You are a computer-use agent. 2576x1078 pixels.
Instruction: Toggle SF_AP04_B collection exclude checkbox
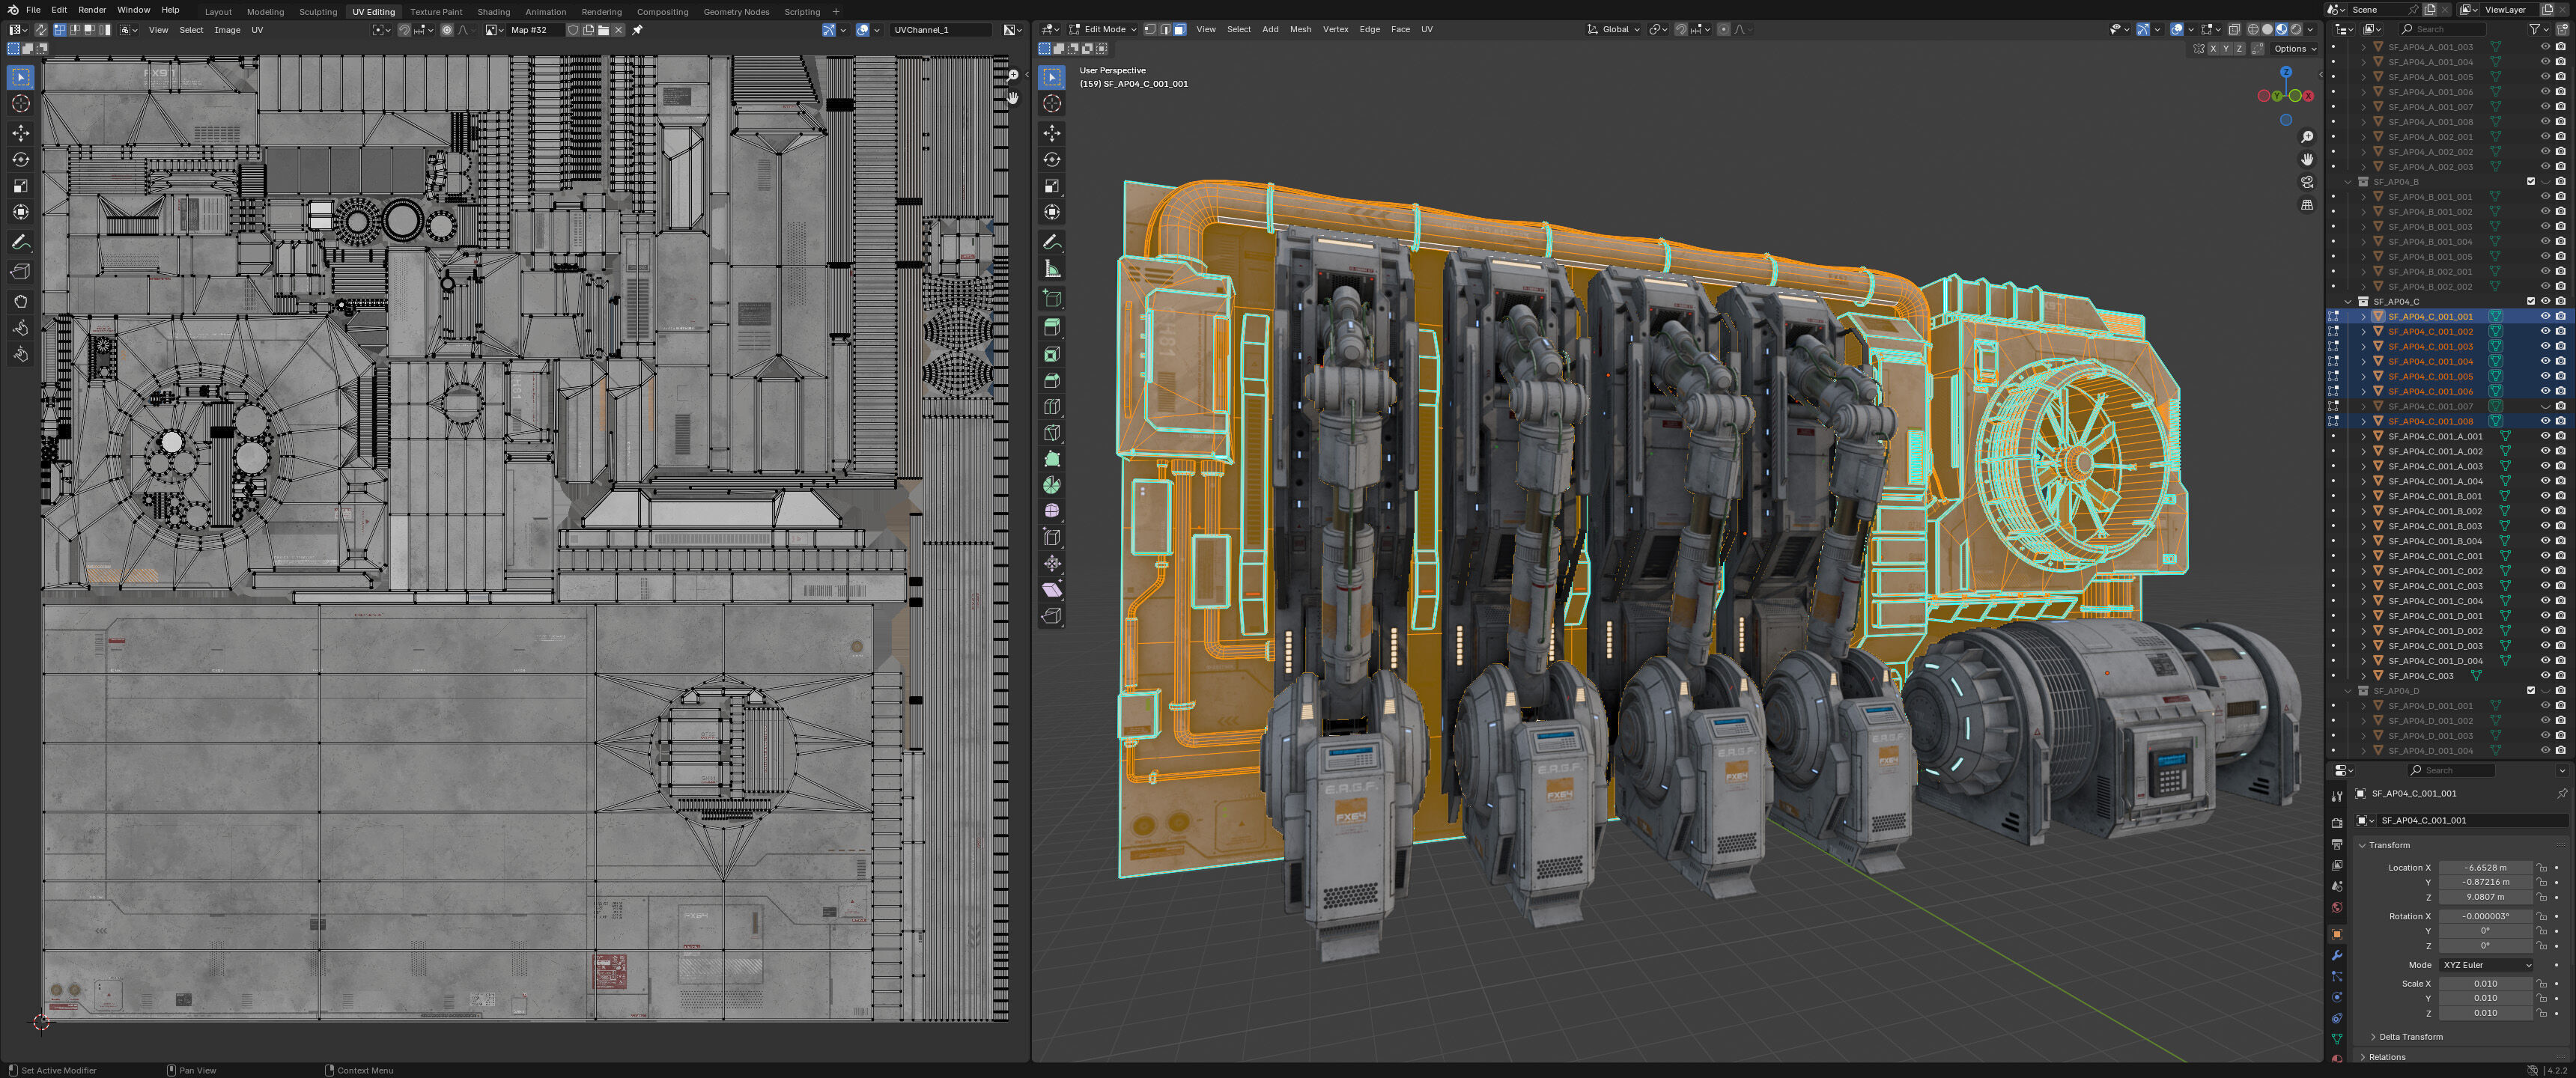point(2531,182)
